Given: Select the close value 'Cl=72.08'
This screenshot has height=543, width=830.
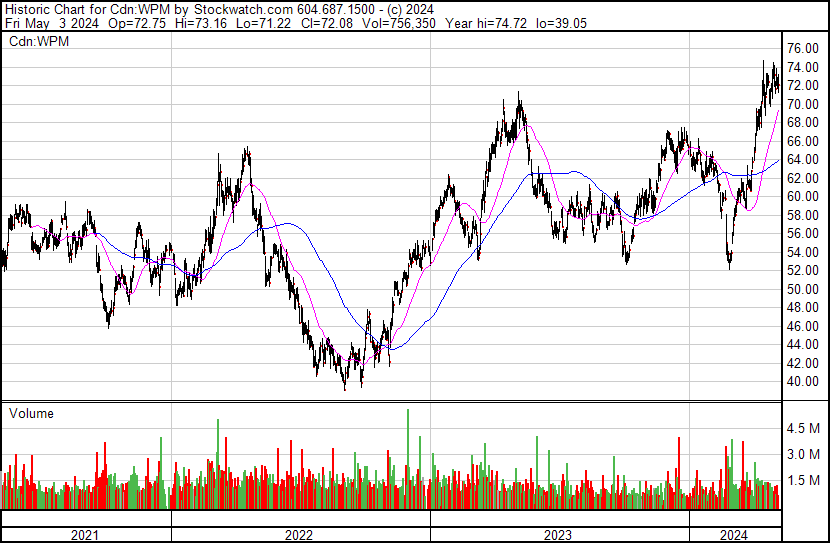Looking at the screenshot, I should [327, 23].
